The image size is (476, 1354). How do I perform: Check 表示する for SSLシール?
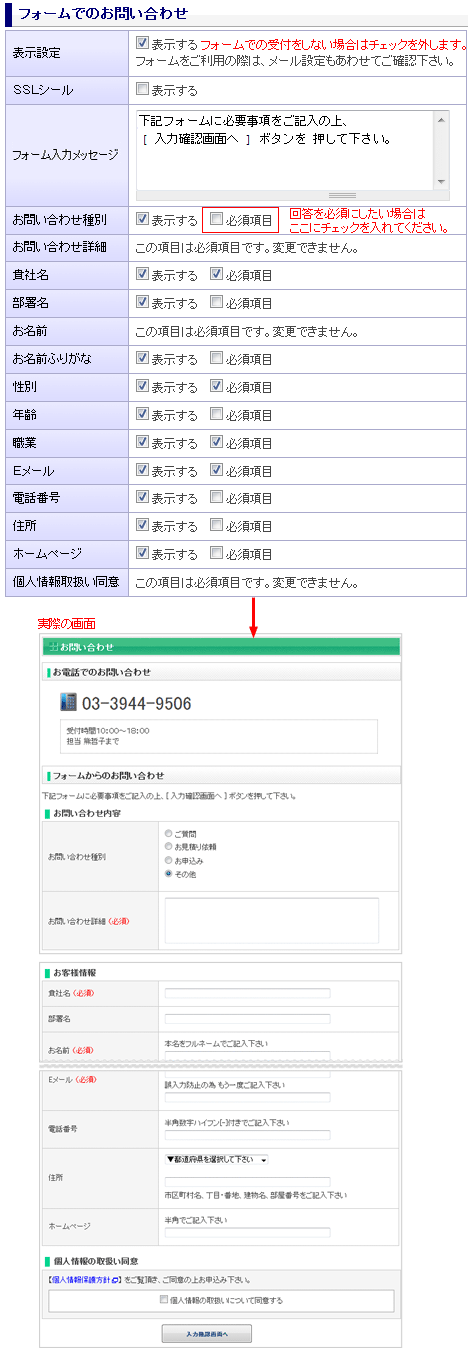[x=142, y=90]
